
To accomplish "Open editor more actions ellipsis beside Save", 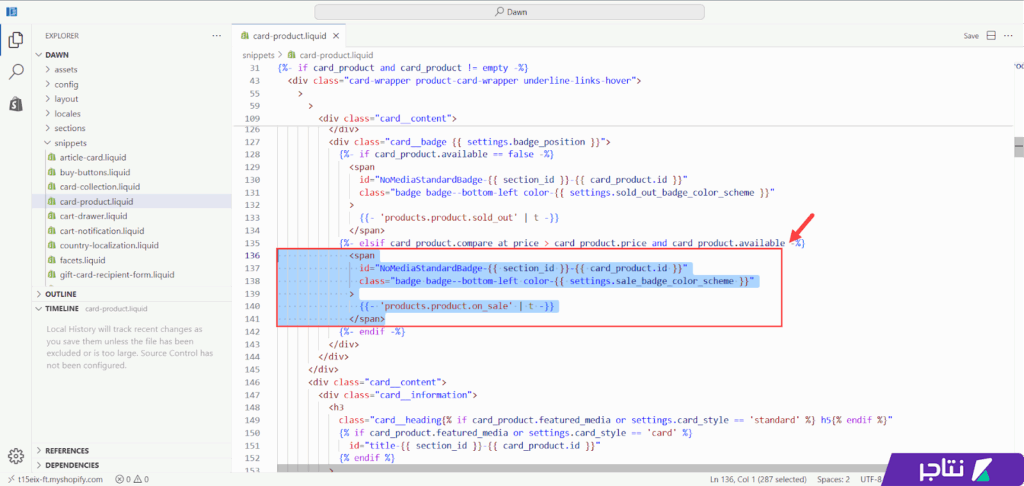I will 1010,35.
